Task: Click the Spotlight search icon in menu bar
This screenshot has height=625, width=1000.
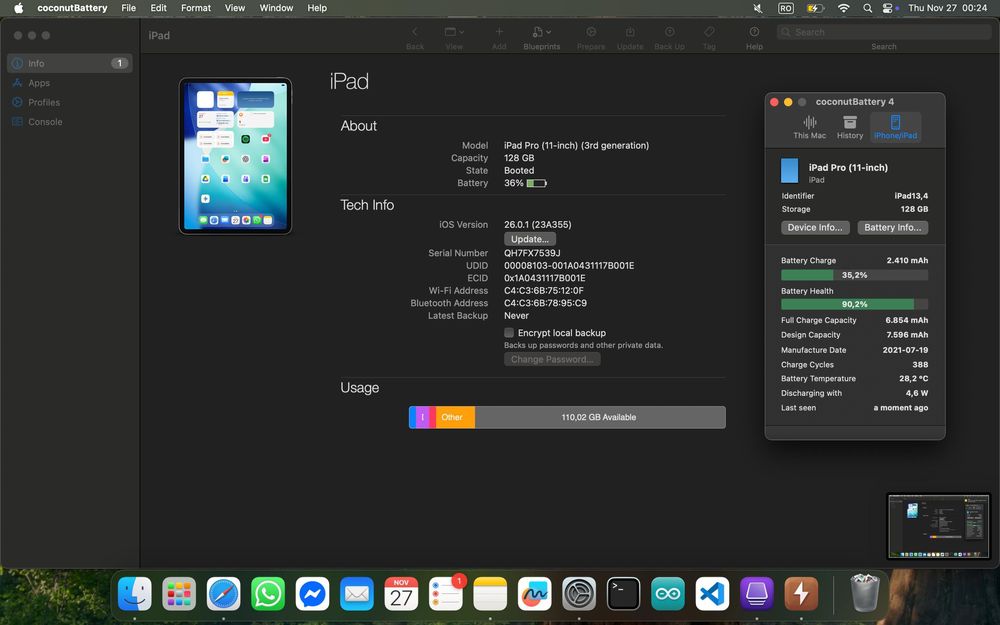Action: [867, 8]
